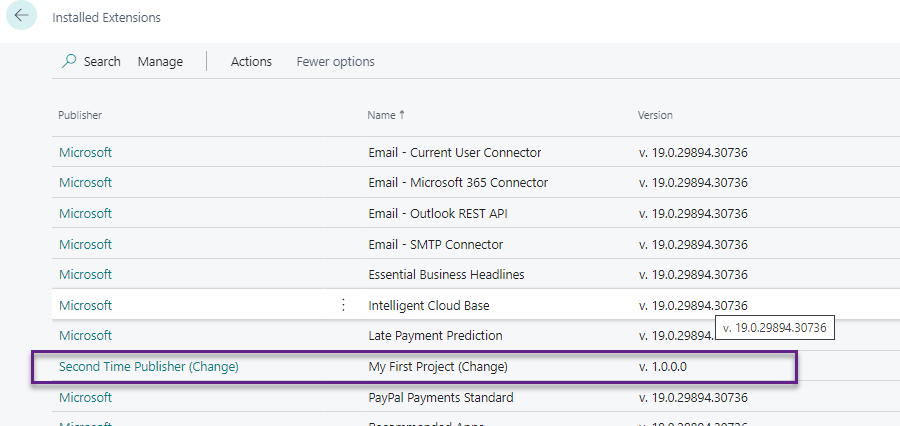Viewport: 900px width, 426px height.
Task: Select PayPal Payments Standard extension
Action: 441,398
